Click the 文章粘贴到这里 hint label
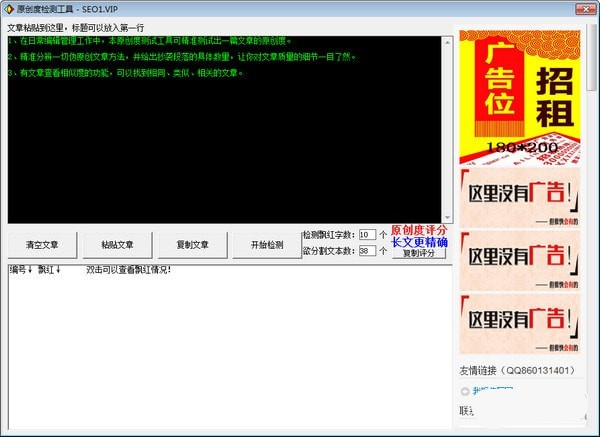 (x=76, y=28)
